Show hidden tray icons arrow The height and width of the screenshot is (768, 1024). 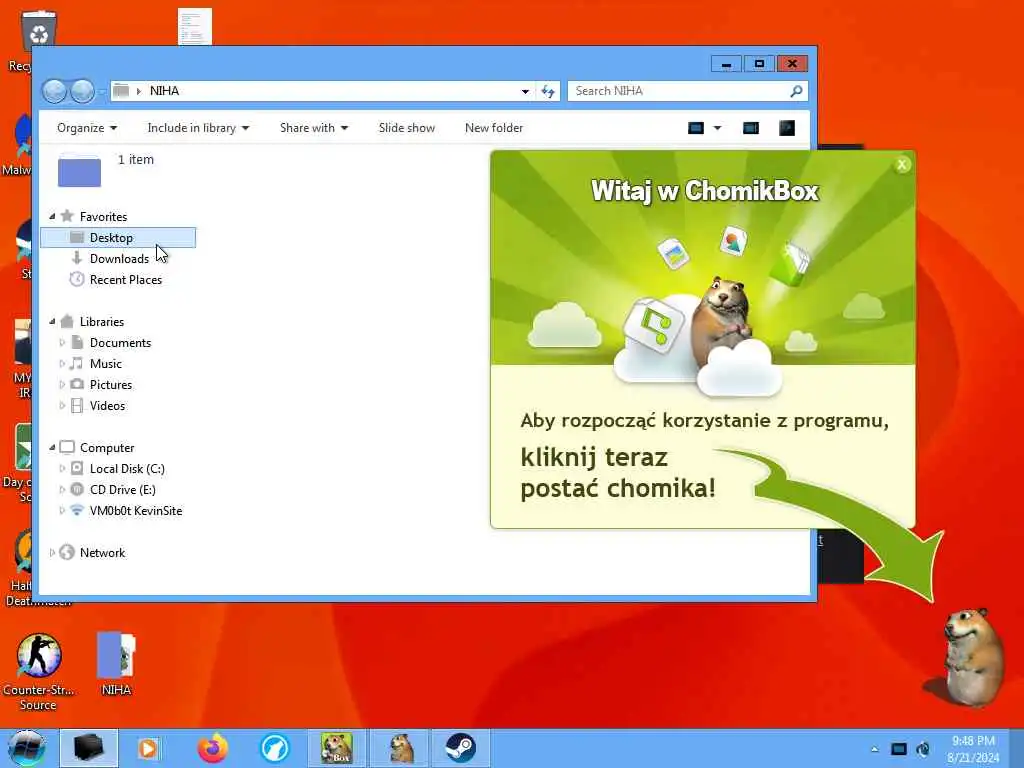(874, 749)
